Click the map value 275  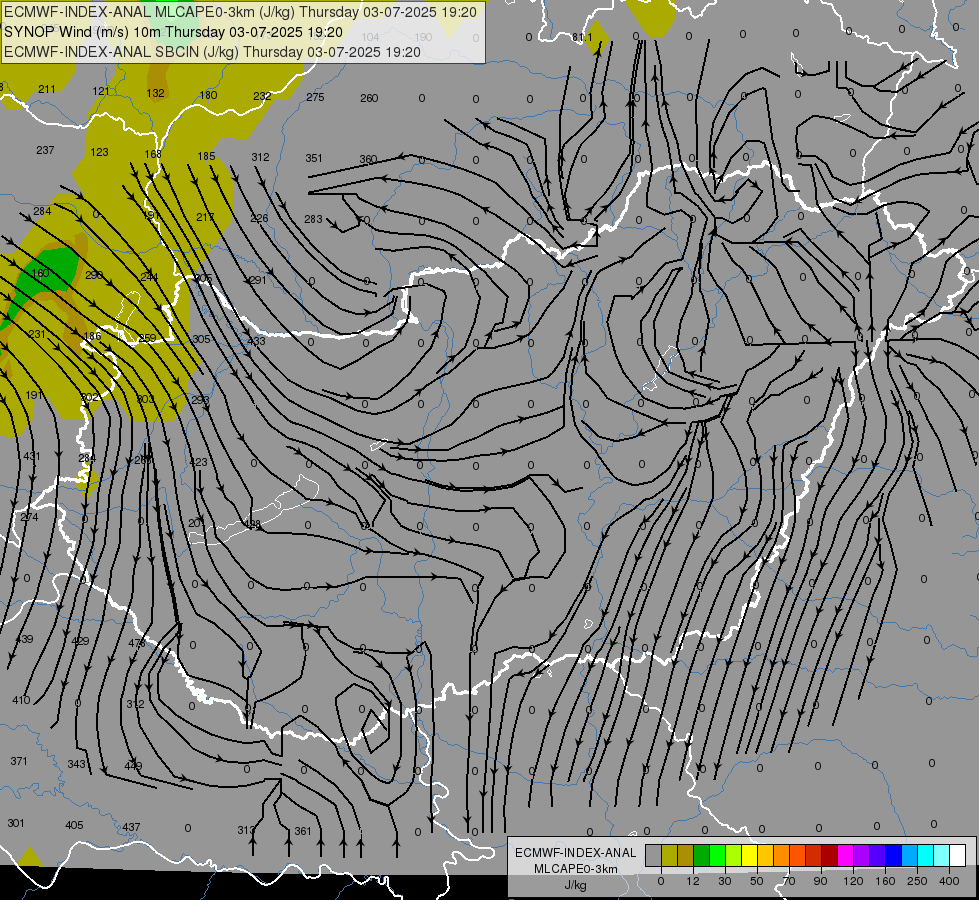315,97
